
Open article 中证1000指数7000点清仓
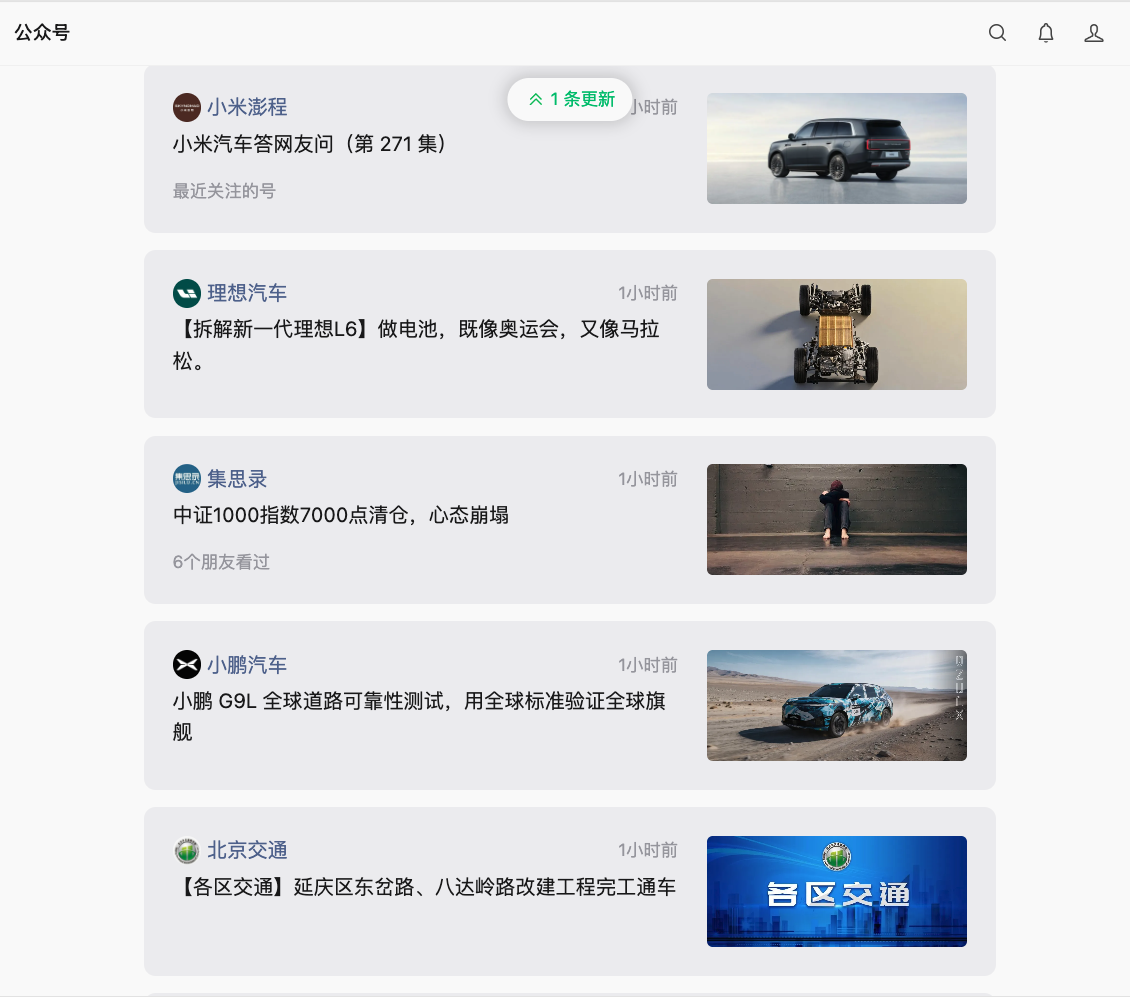[341, 515]
